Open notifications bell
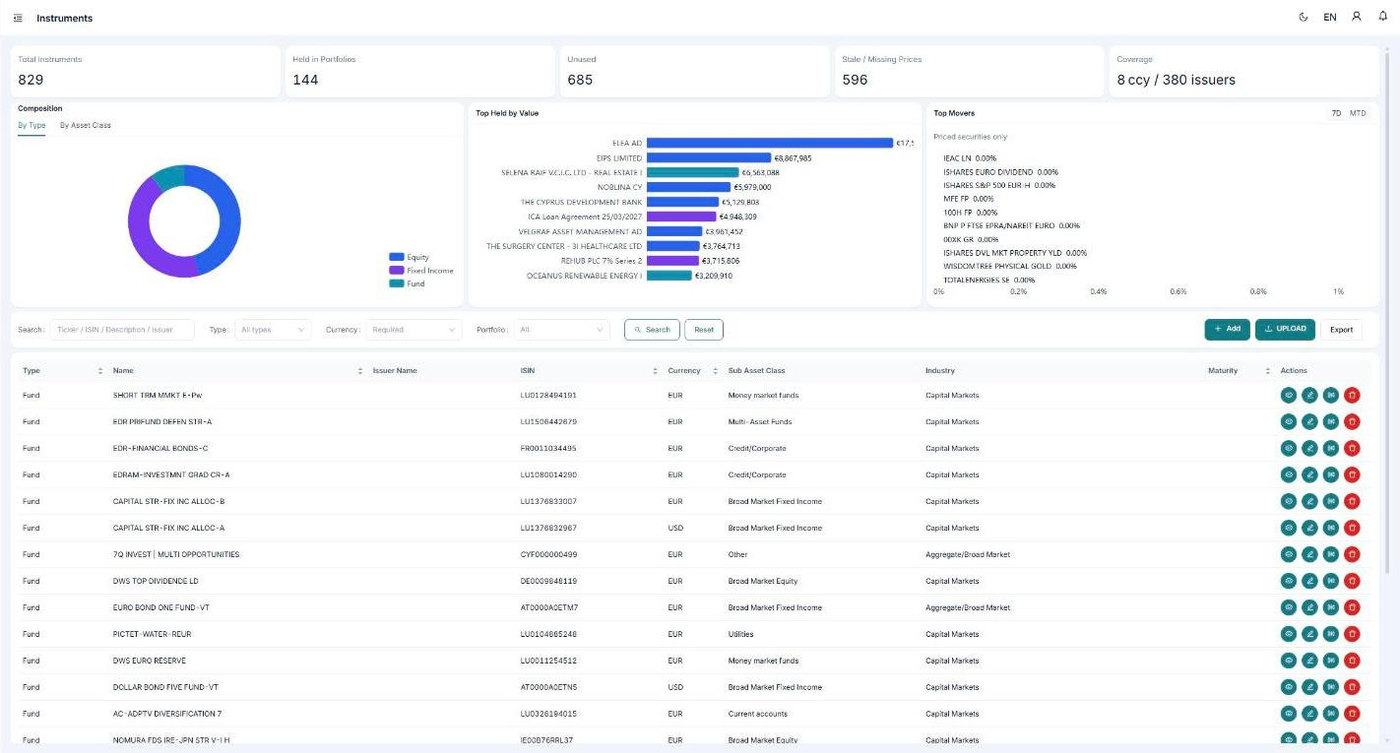Image resolution: width=1400 pixels, height=753 pixels. pos(1383,17)
